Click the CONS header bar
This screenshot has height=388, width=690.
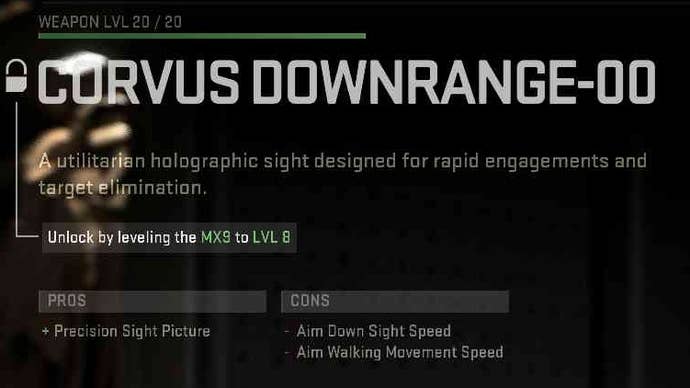tap(395, 301)
